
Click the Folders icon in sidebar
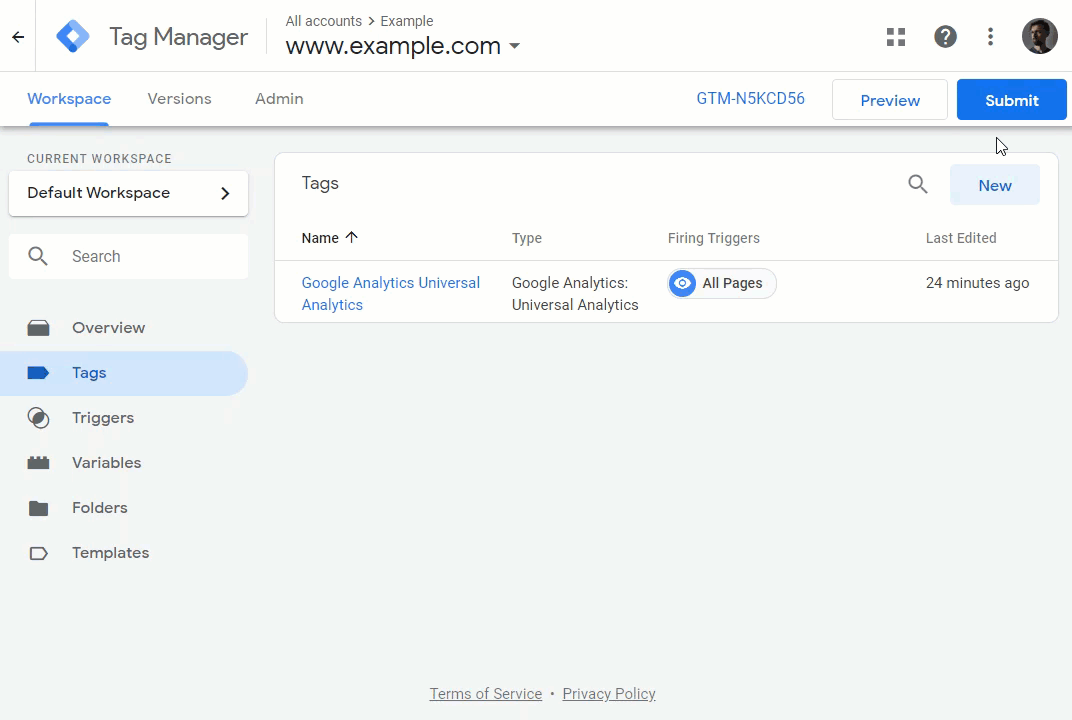(38, 508)
